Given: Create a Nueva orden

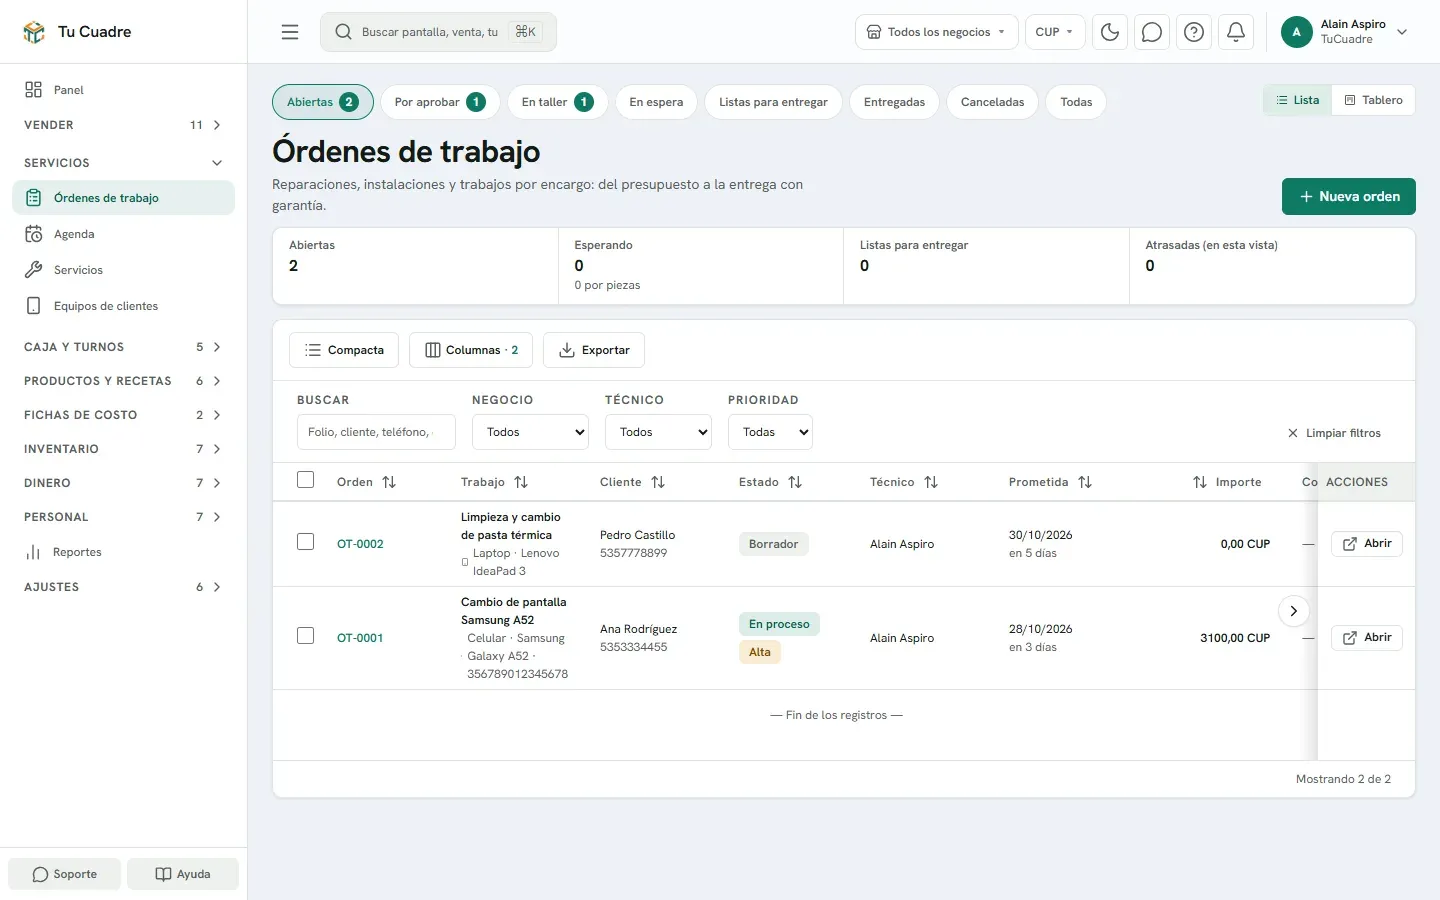Looking at the screenshot, I should pyautogui.click(x=1349, y=197).
